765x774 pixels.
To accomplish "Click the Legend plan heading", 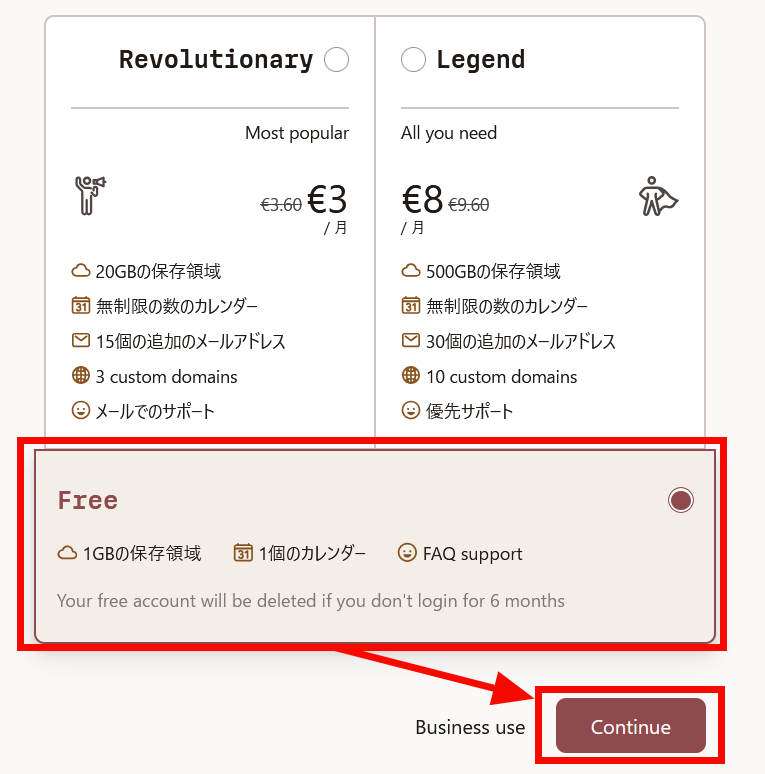I will point(481,60).
